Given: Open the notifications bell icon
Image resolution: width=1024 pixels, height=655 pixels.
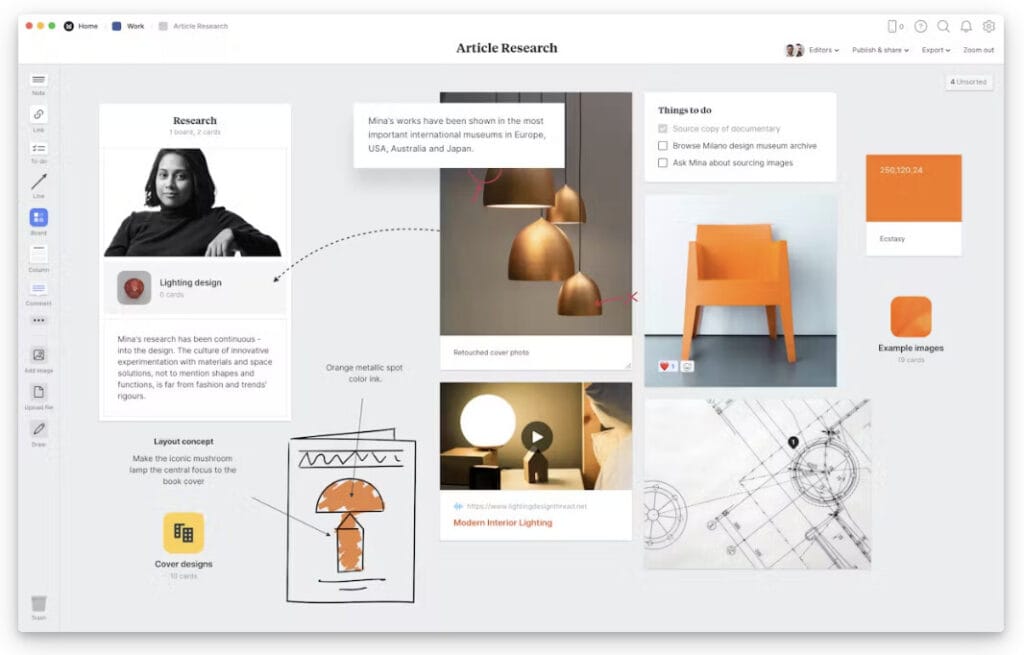Looking at the screenshot, I should [966, 26].
